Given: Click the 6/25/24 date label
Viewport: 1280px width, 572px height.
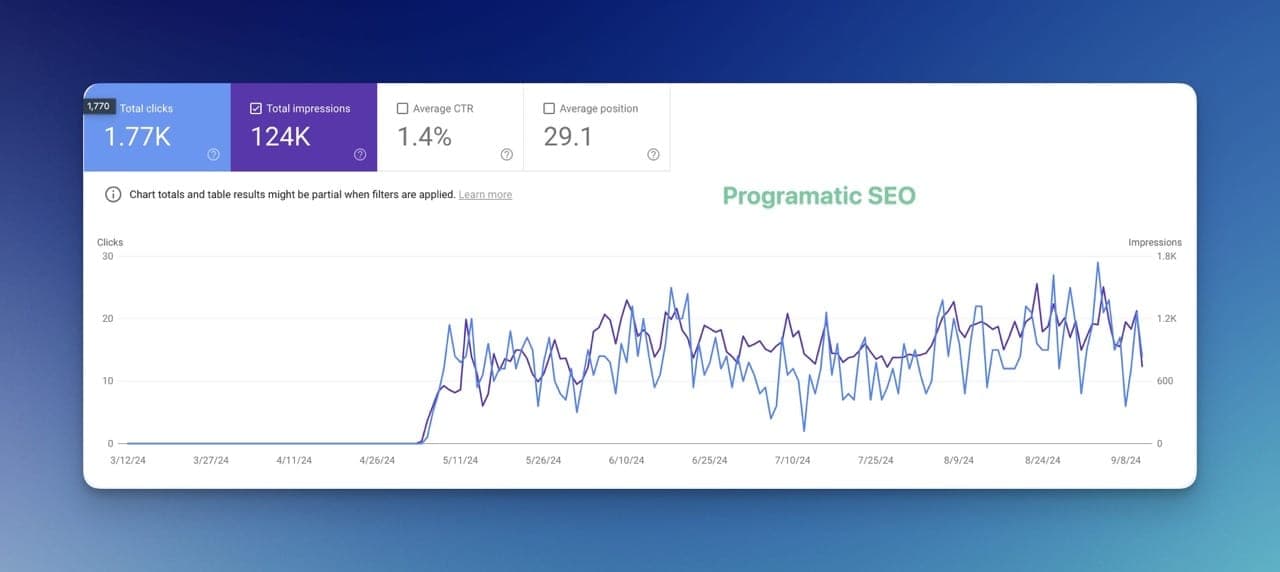Looking at the screenshot, I should click(709, 461).
